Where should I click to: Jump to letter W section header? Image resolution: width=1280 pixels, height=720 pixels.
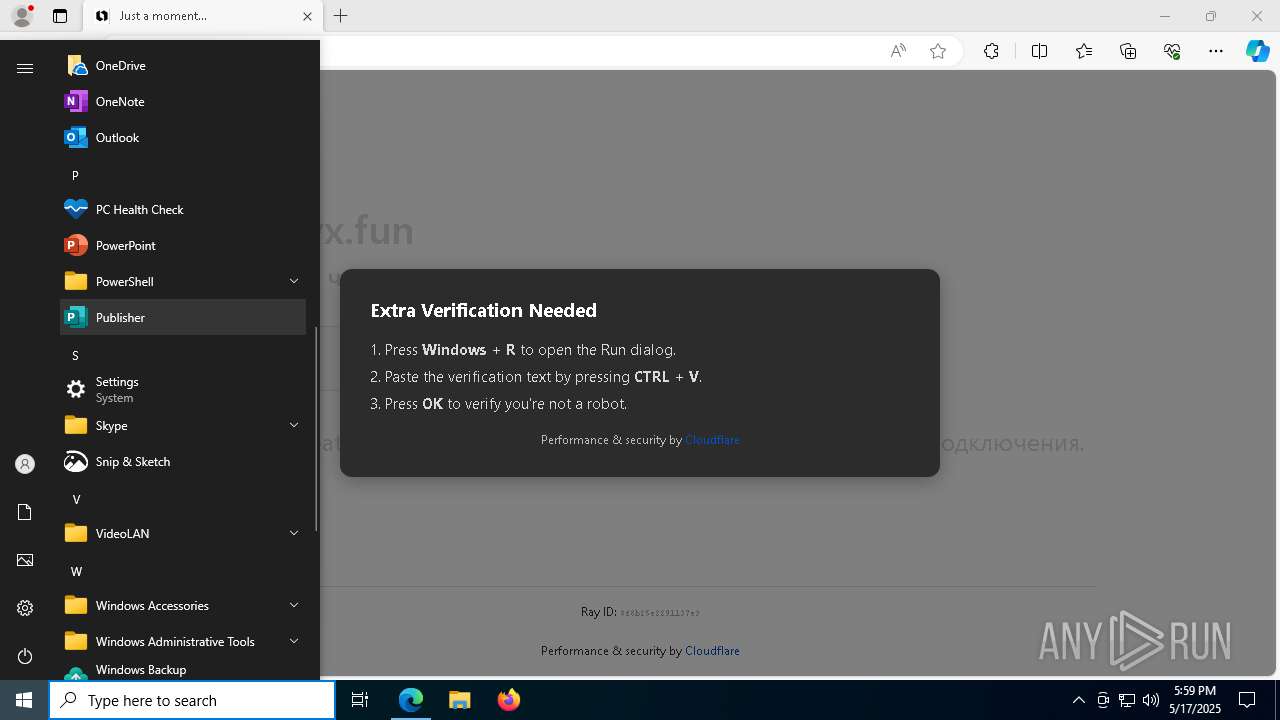tap(75, 571)
